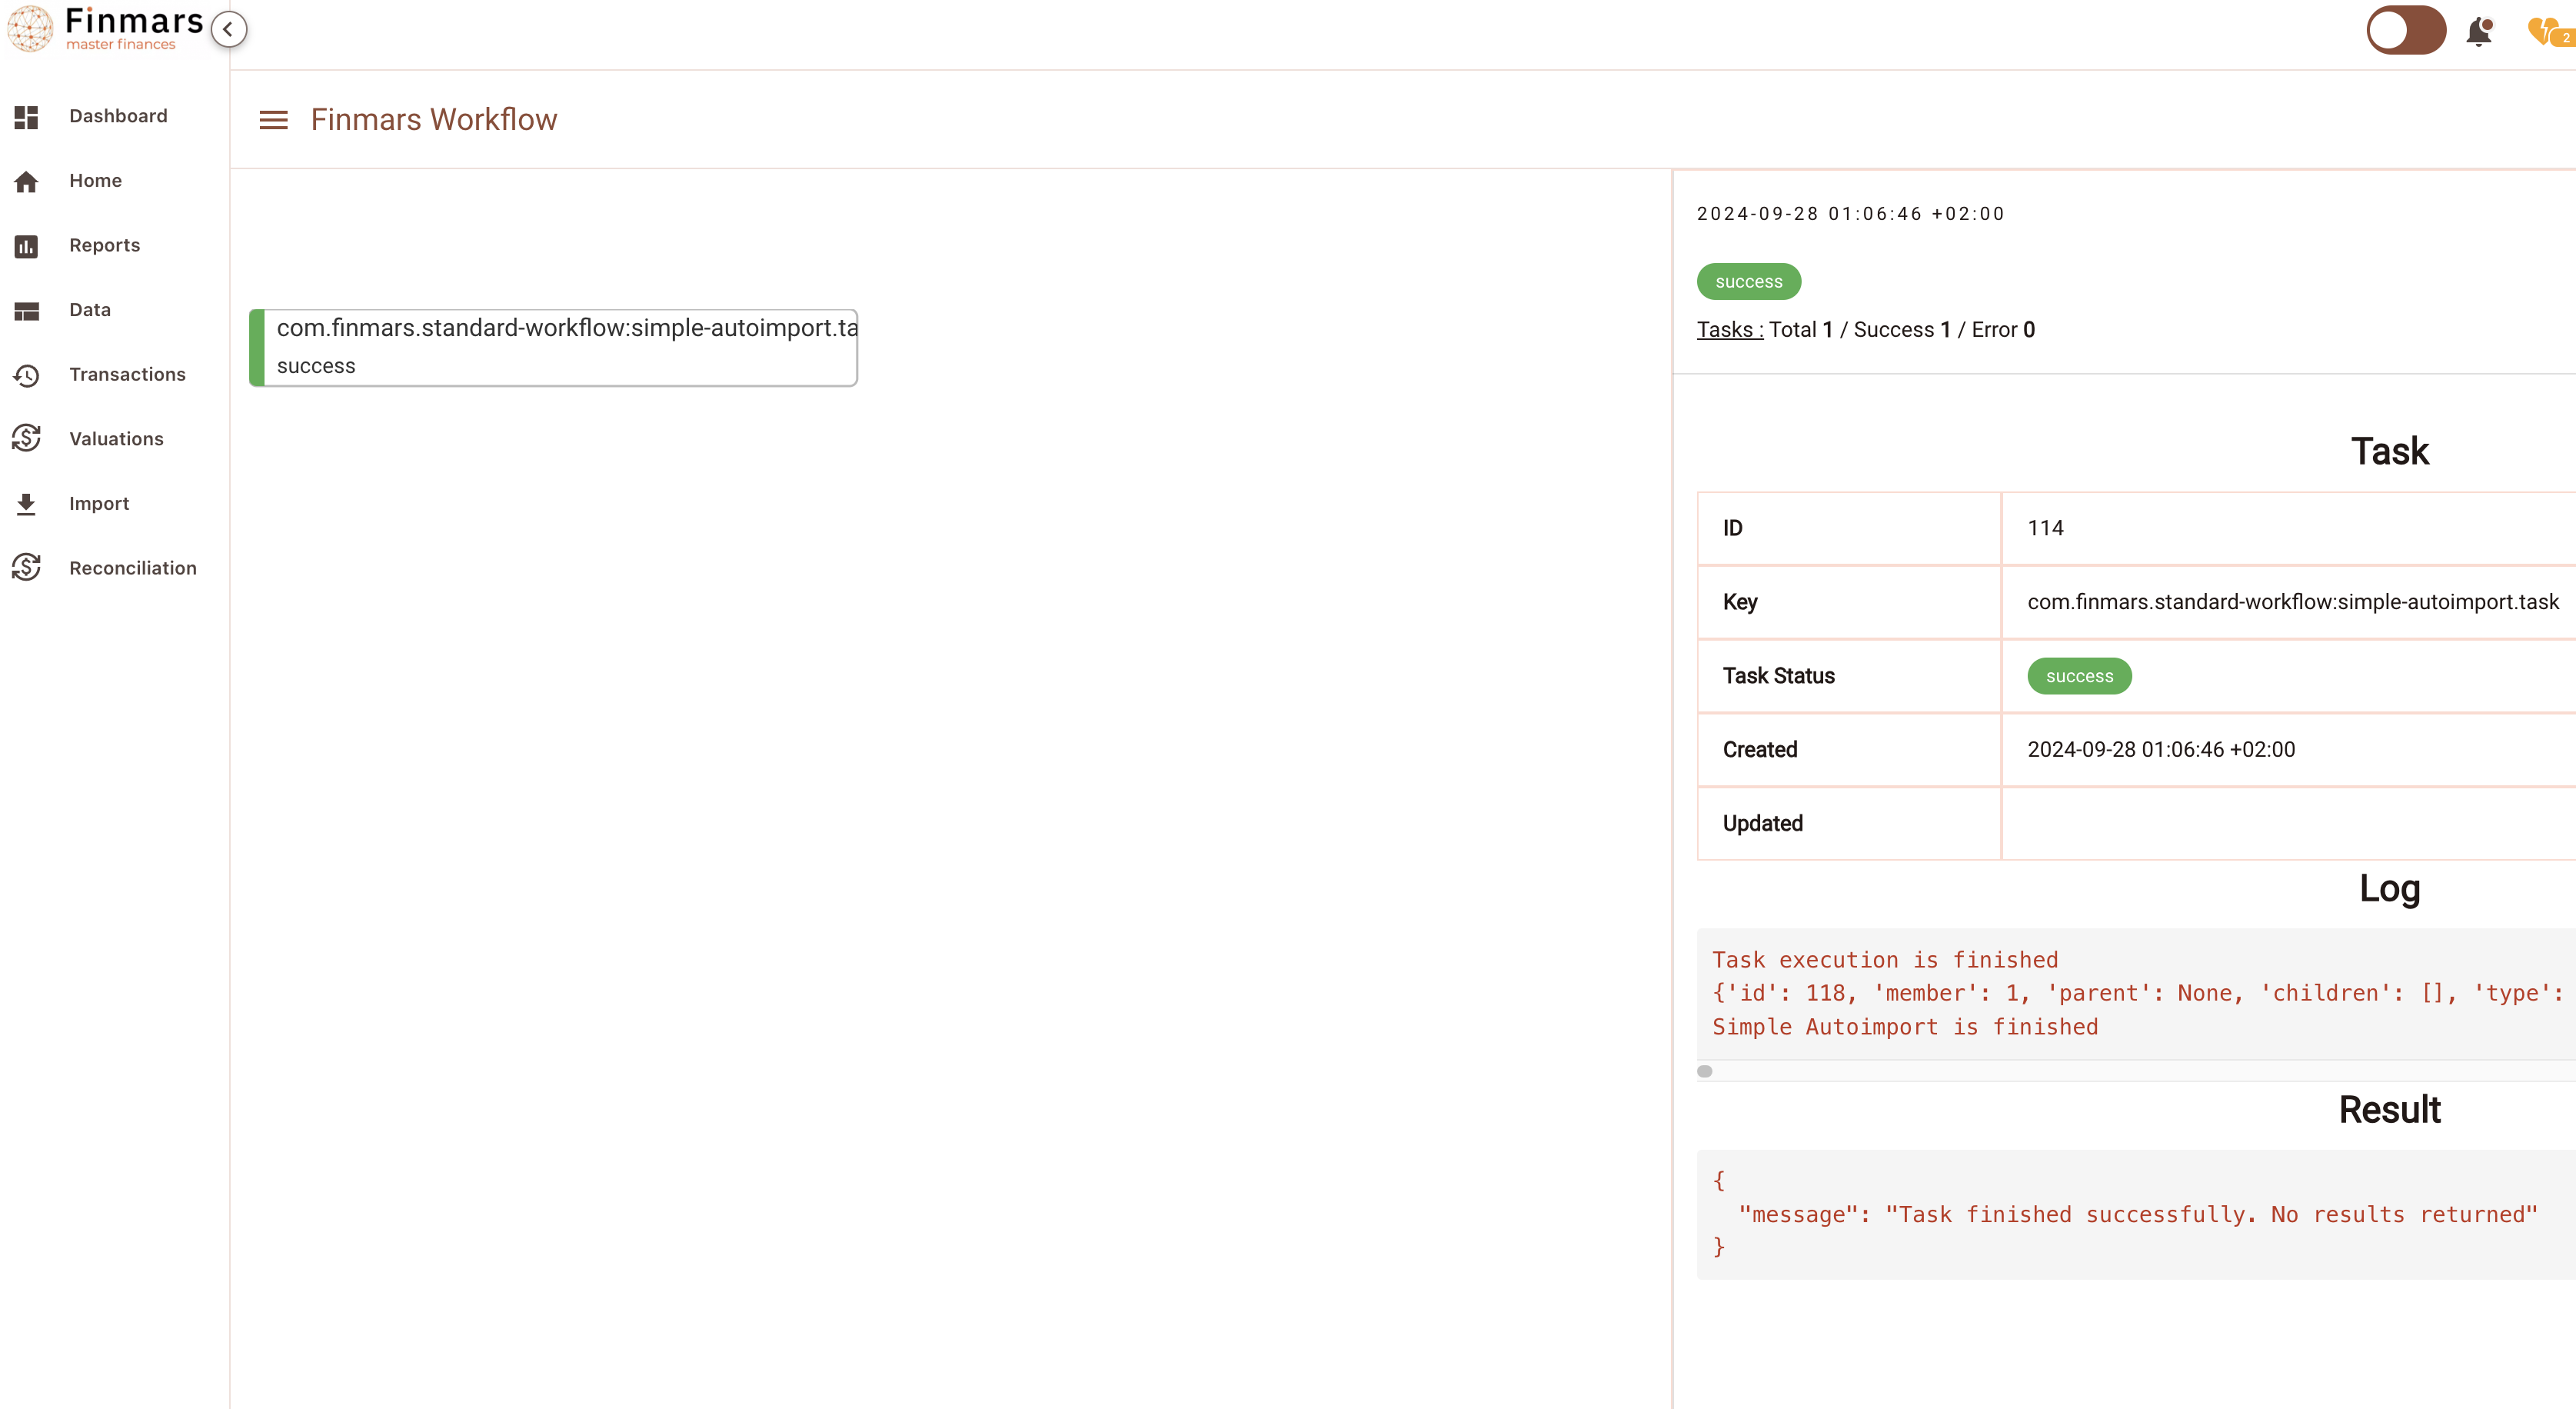Click the Updated row label
Image resolution: width=2576 pixels, height=1409 pixels.
[x=1762, y=824]
